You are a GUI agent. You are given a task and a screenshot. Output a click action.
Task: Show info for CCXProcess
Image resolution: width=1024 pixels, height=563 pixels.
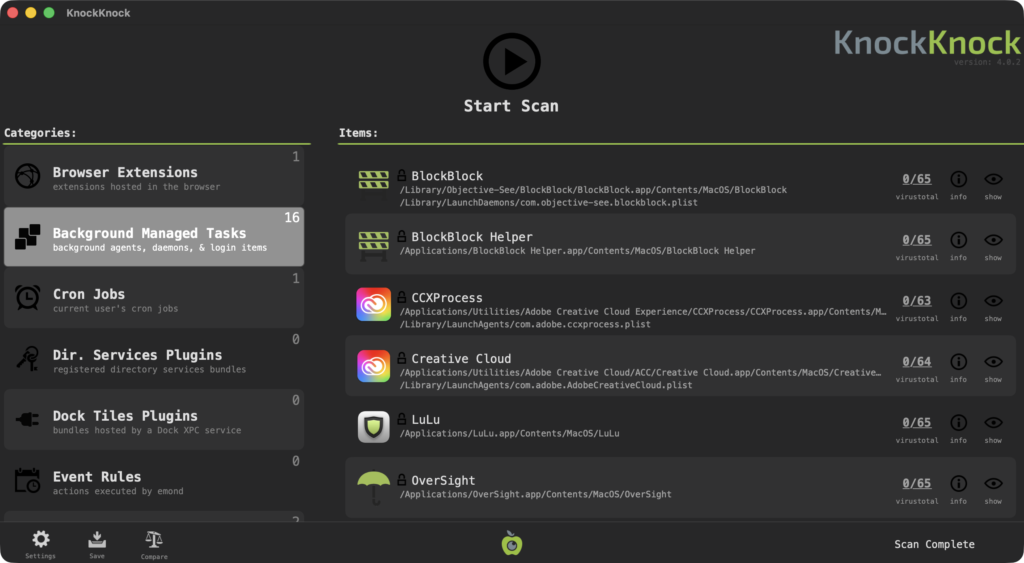[x=958, y=300]
